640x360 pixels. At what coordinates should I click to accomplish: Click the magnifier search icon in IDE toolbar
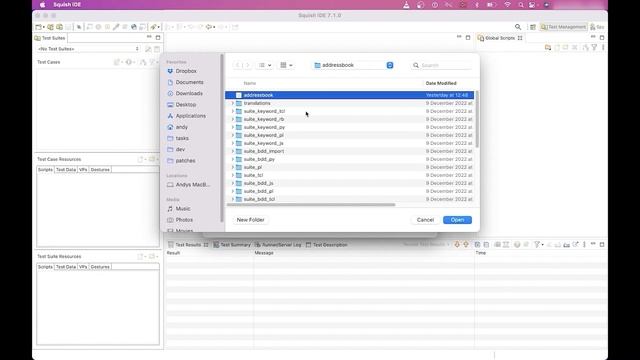point(518,27)
